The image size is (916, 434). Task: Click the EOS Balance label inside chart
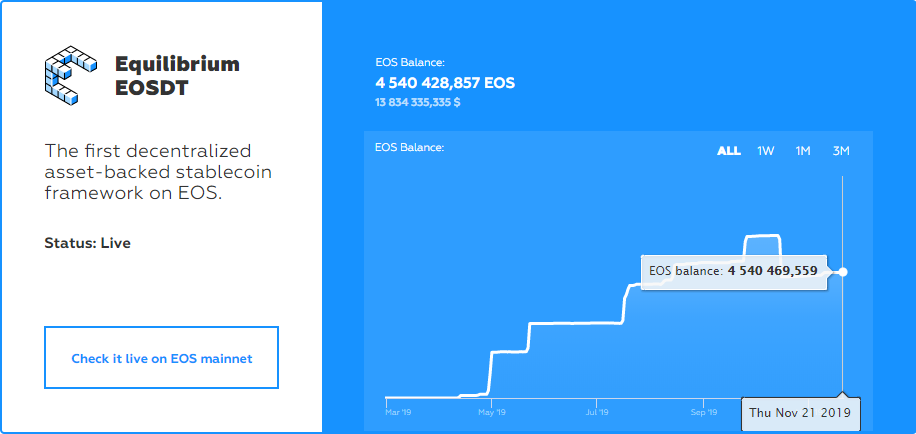[409, 148]
